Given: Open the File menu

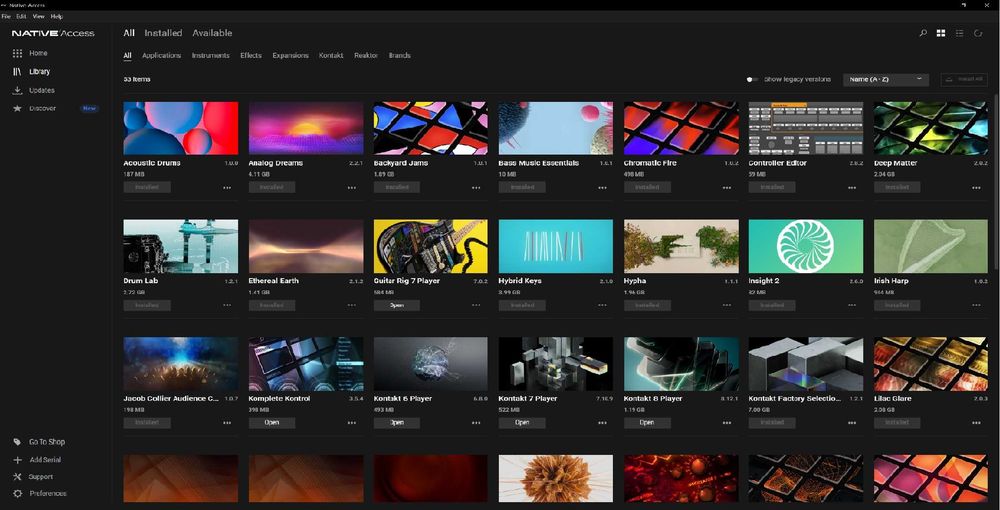Looking at the screenshot, I should [x=6, y=16].
